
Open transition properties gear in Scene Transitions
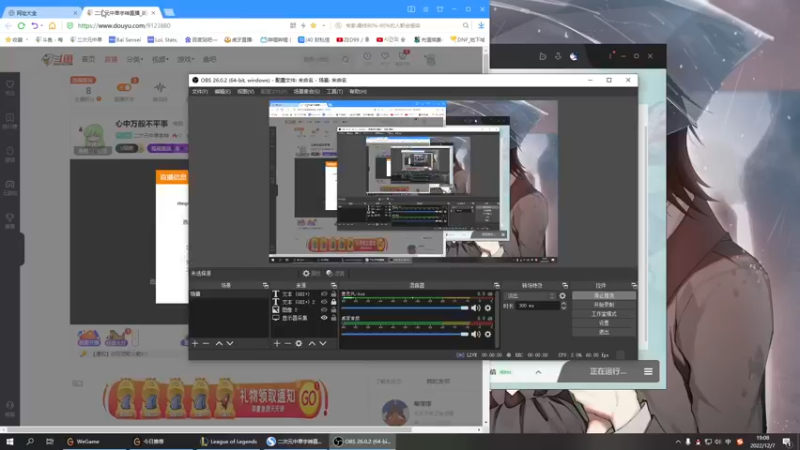562,296
